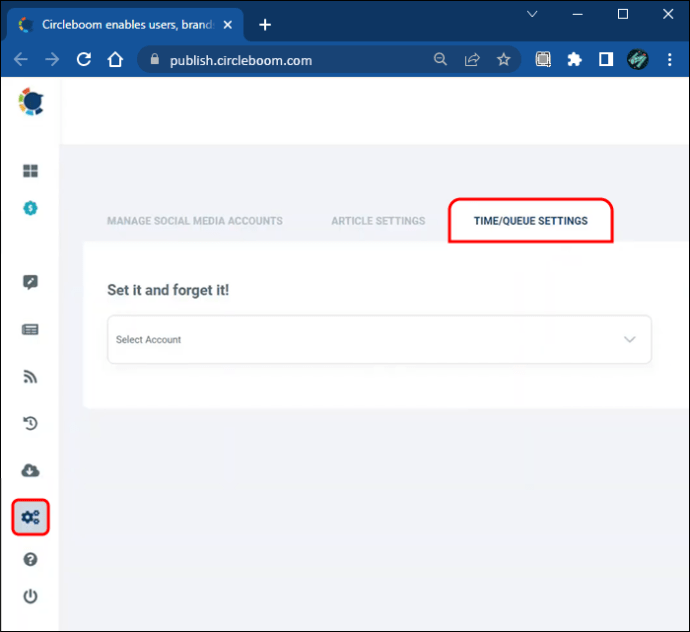Select the Time/Queue Settings tab
The height and width of the screenshot is (632, 690).
[x=531, y=221]
